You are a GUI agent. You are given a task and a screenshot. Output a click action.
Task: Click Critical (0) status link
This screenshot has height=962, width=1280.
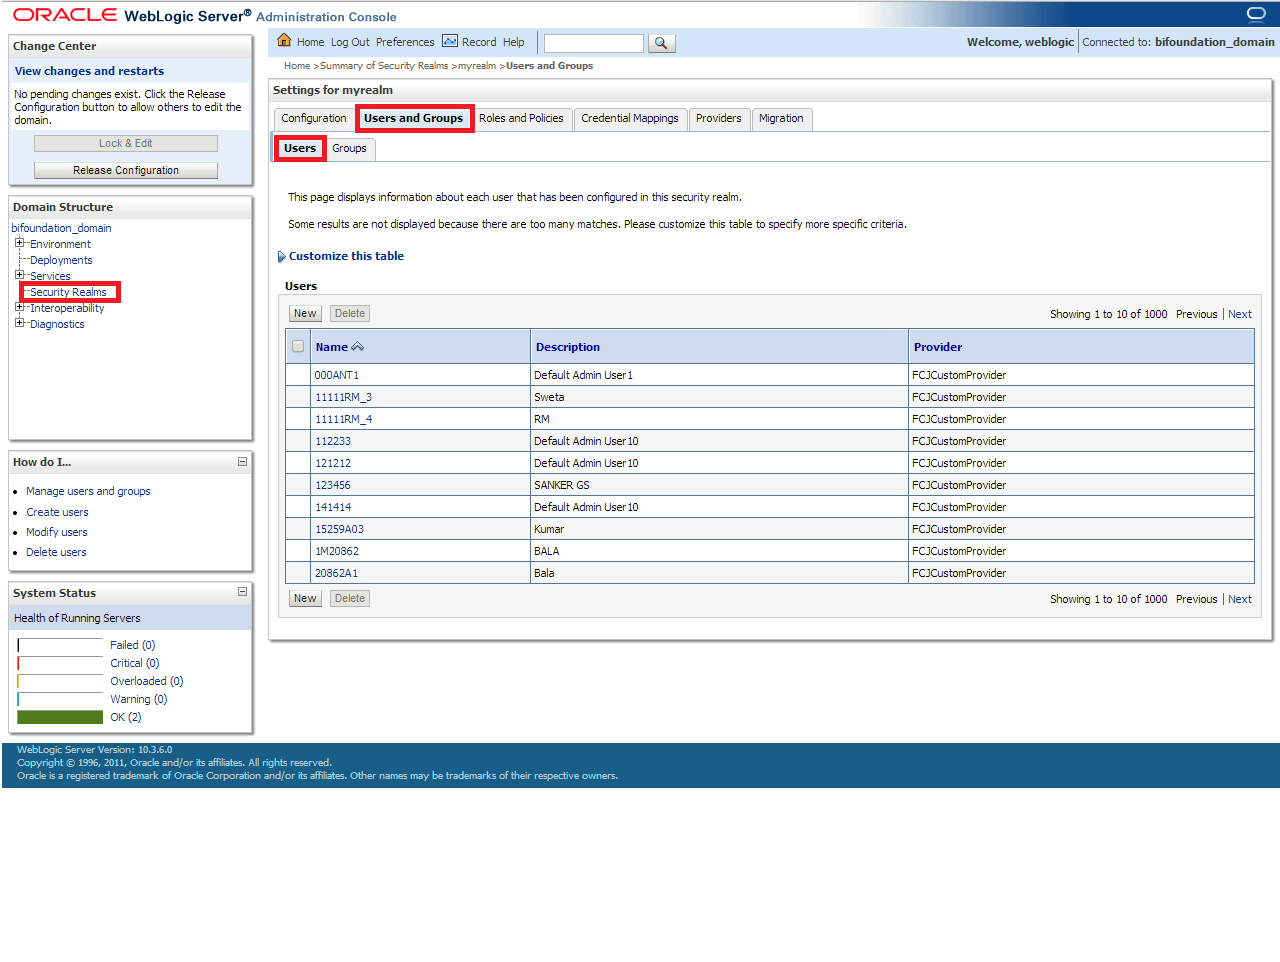[135, 663]
